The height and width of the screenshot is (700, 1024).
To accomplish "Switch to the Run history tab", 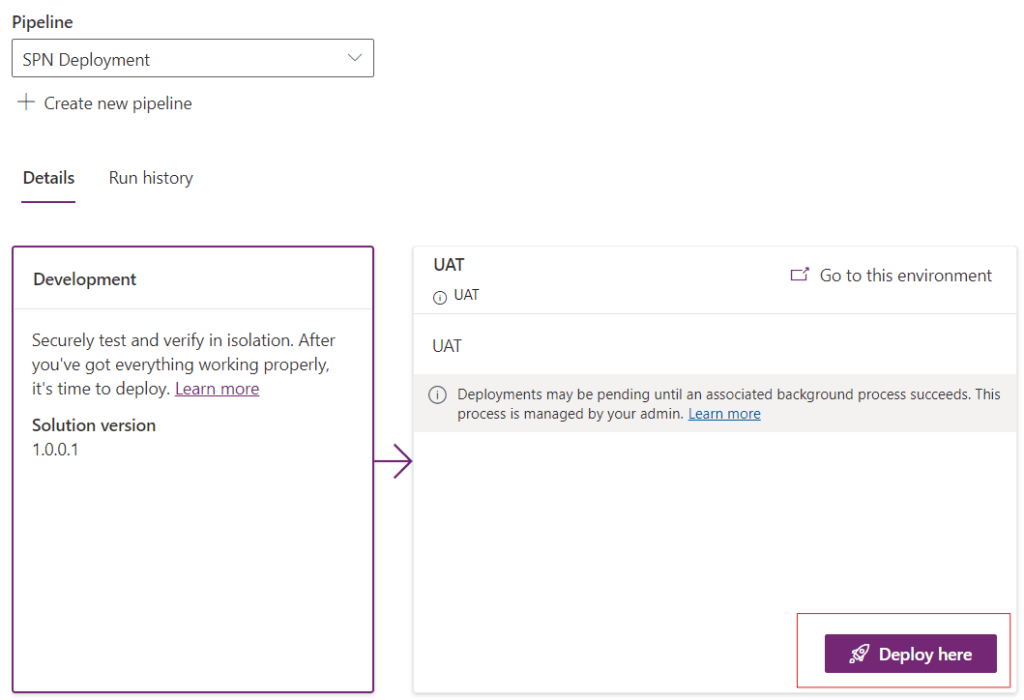I will pyautogui.click(x=150, y=178).
